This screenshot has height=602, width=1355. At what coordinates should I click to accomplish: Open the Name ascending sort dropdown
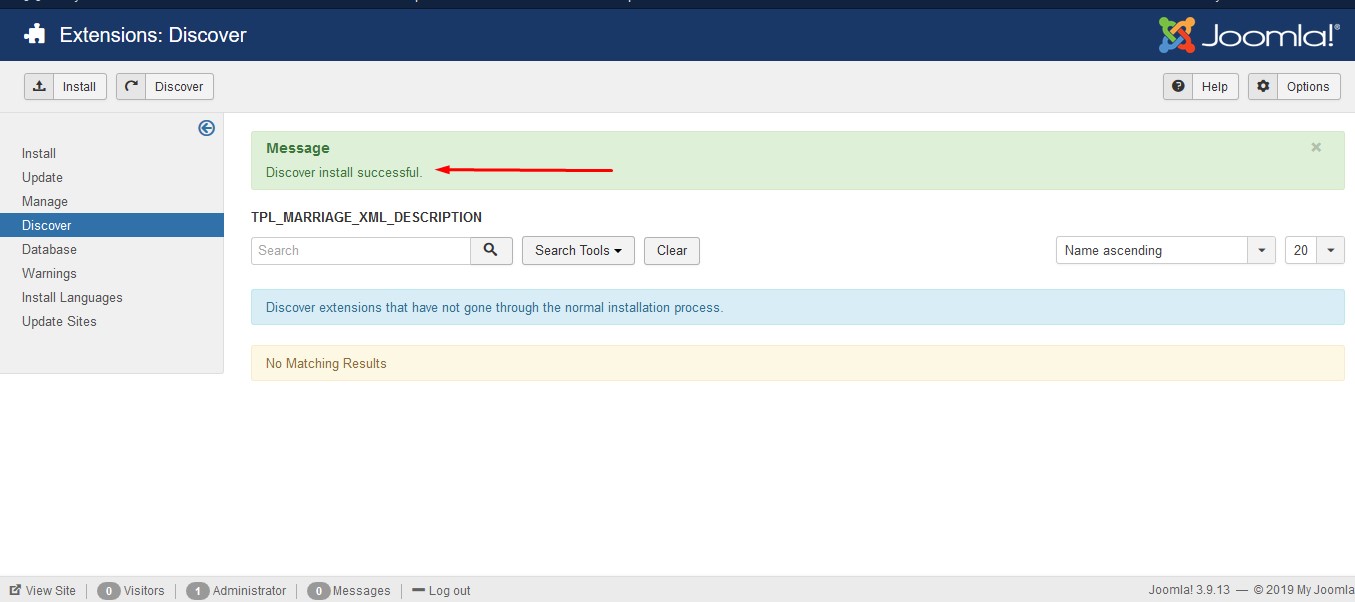coord(1166,250)
